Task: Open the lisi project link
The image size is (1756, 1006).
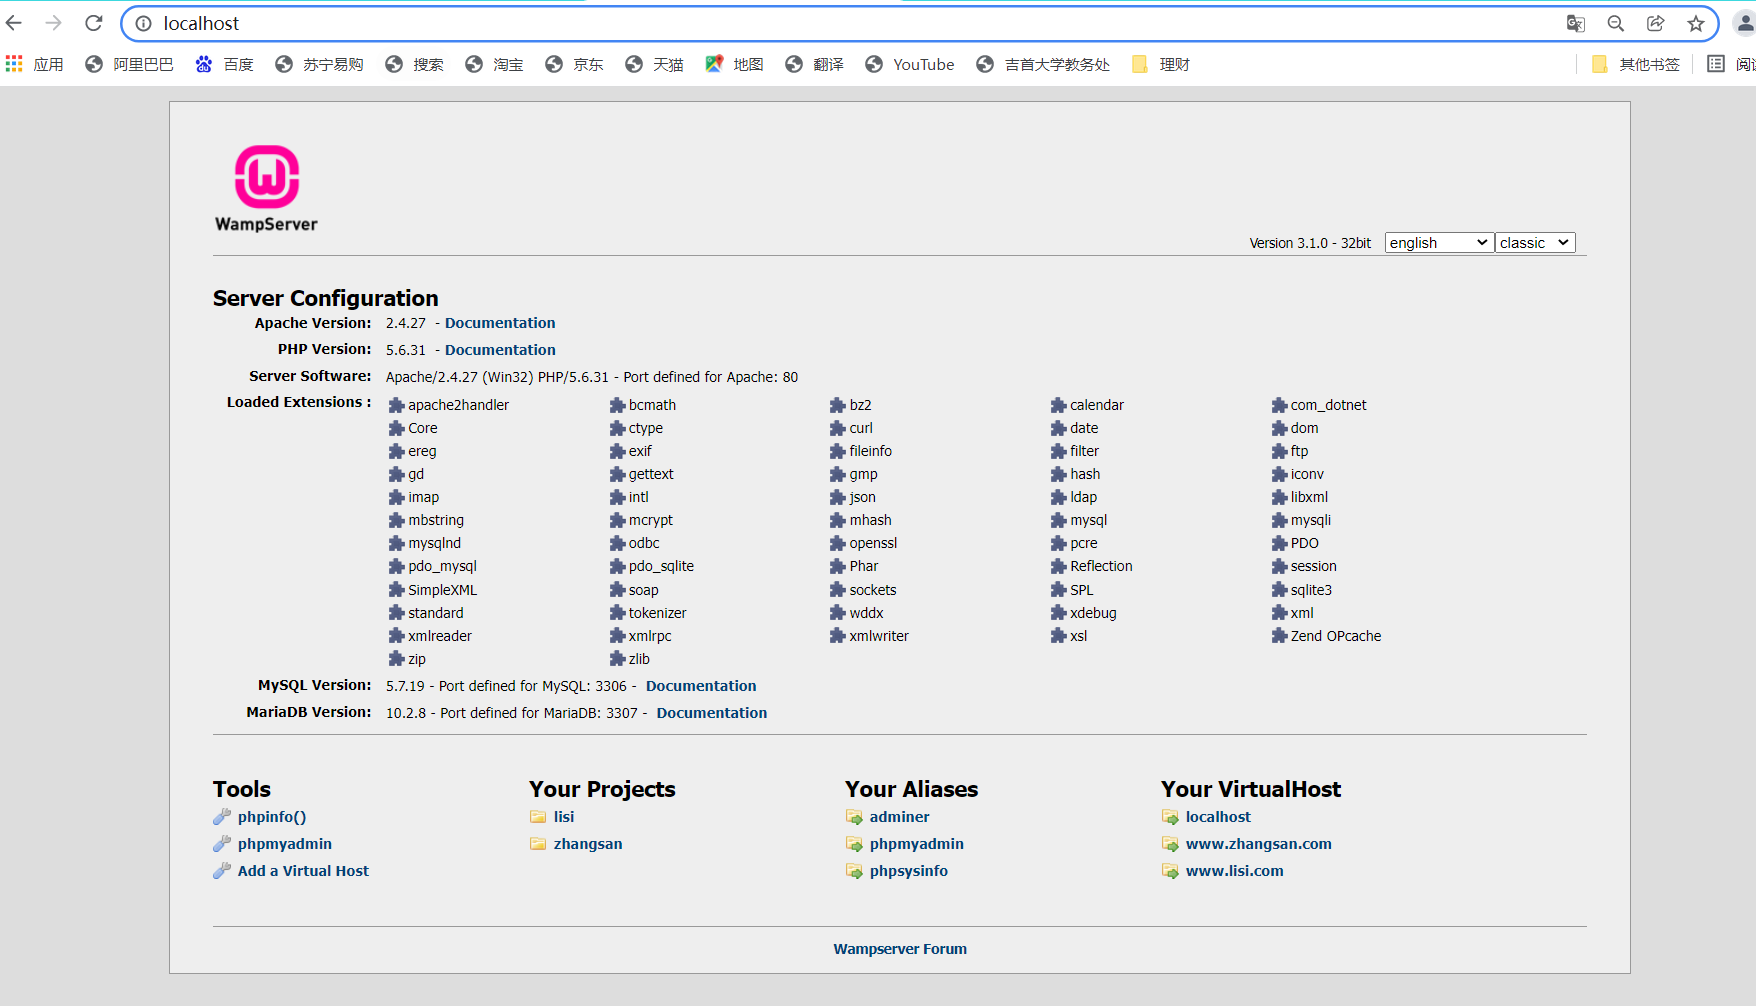Action: [564, 817]
